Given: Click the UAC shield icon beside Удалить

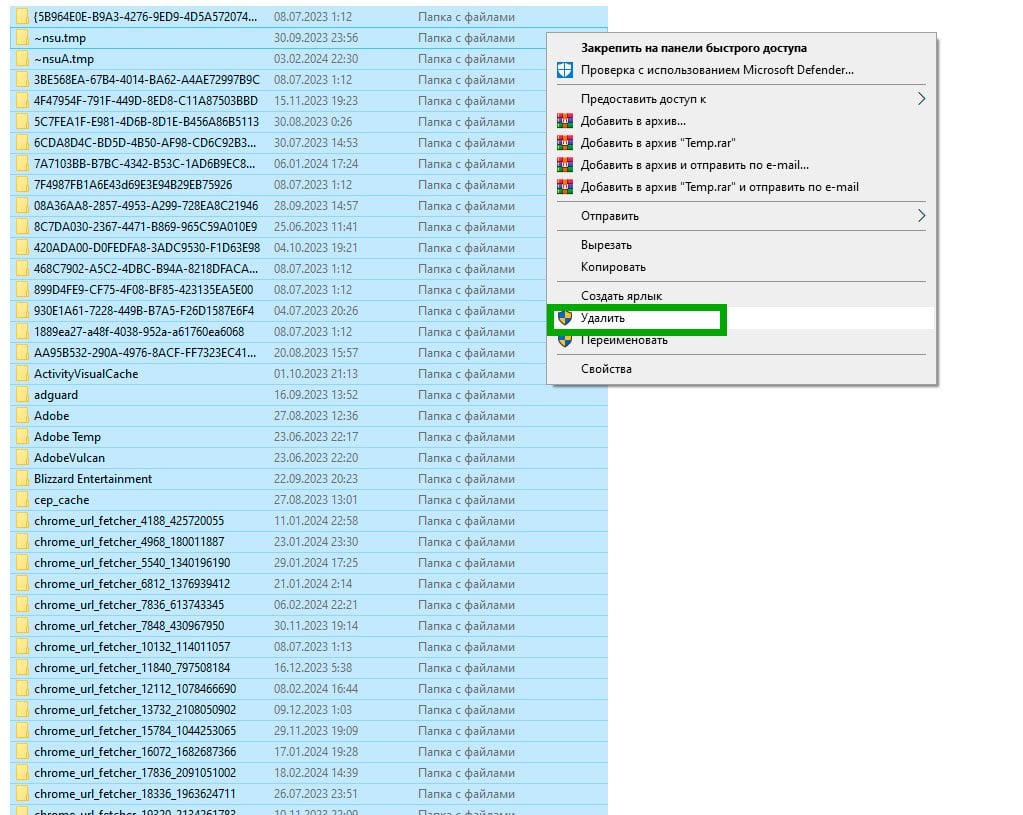Looking at the screenshot, I should (564, 318).
